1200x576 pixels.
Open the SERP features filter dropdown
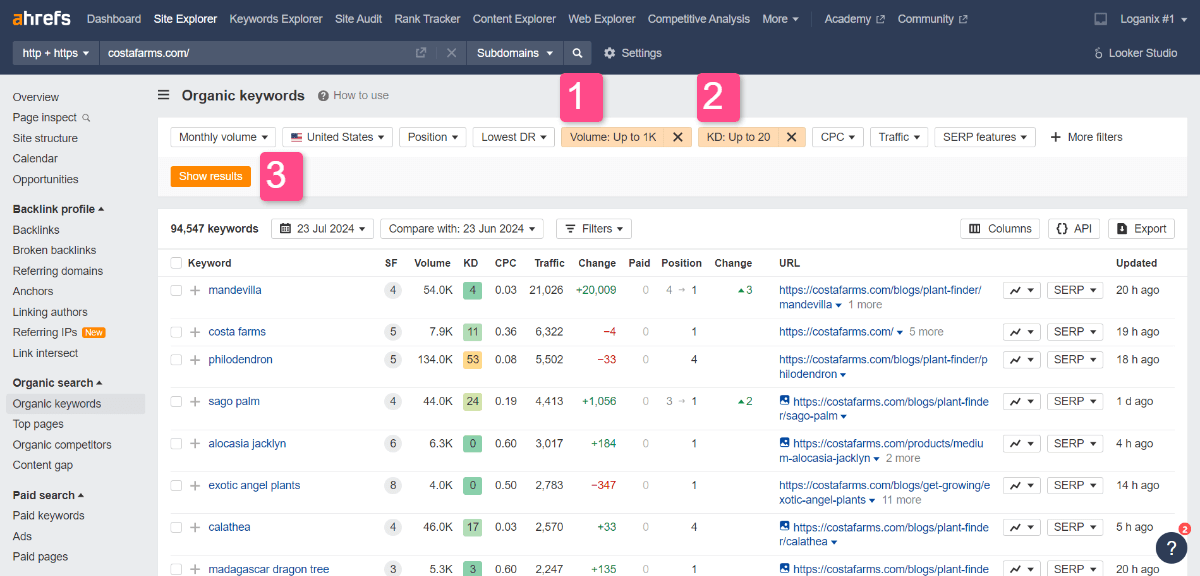985,137
